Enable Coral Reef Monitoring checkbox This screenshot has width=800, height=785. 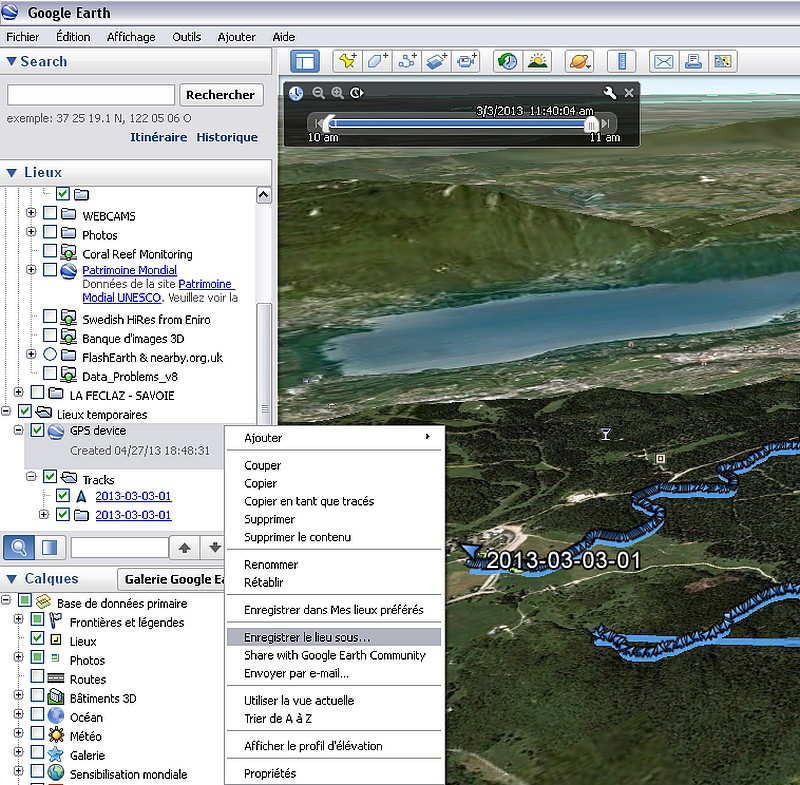point(50,251)
